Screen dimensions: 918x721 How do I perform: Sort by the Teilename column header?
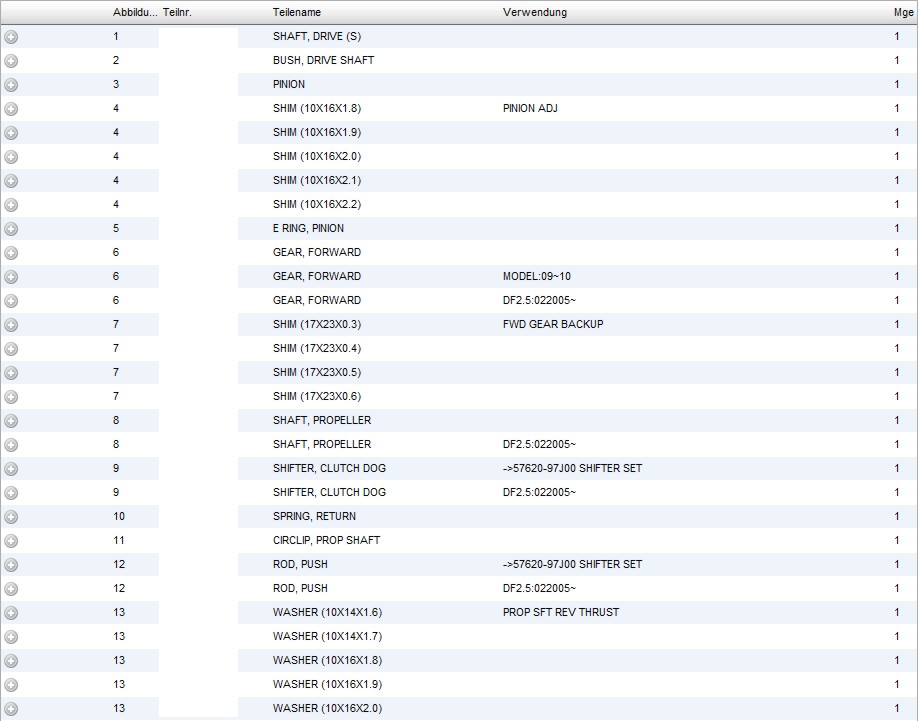pyautogui.click(x=297, y=13)
